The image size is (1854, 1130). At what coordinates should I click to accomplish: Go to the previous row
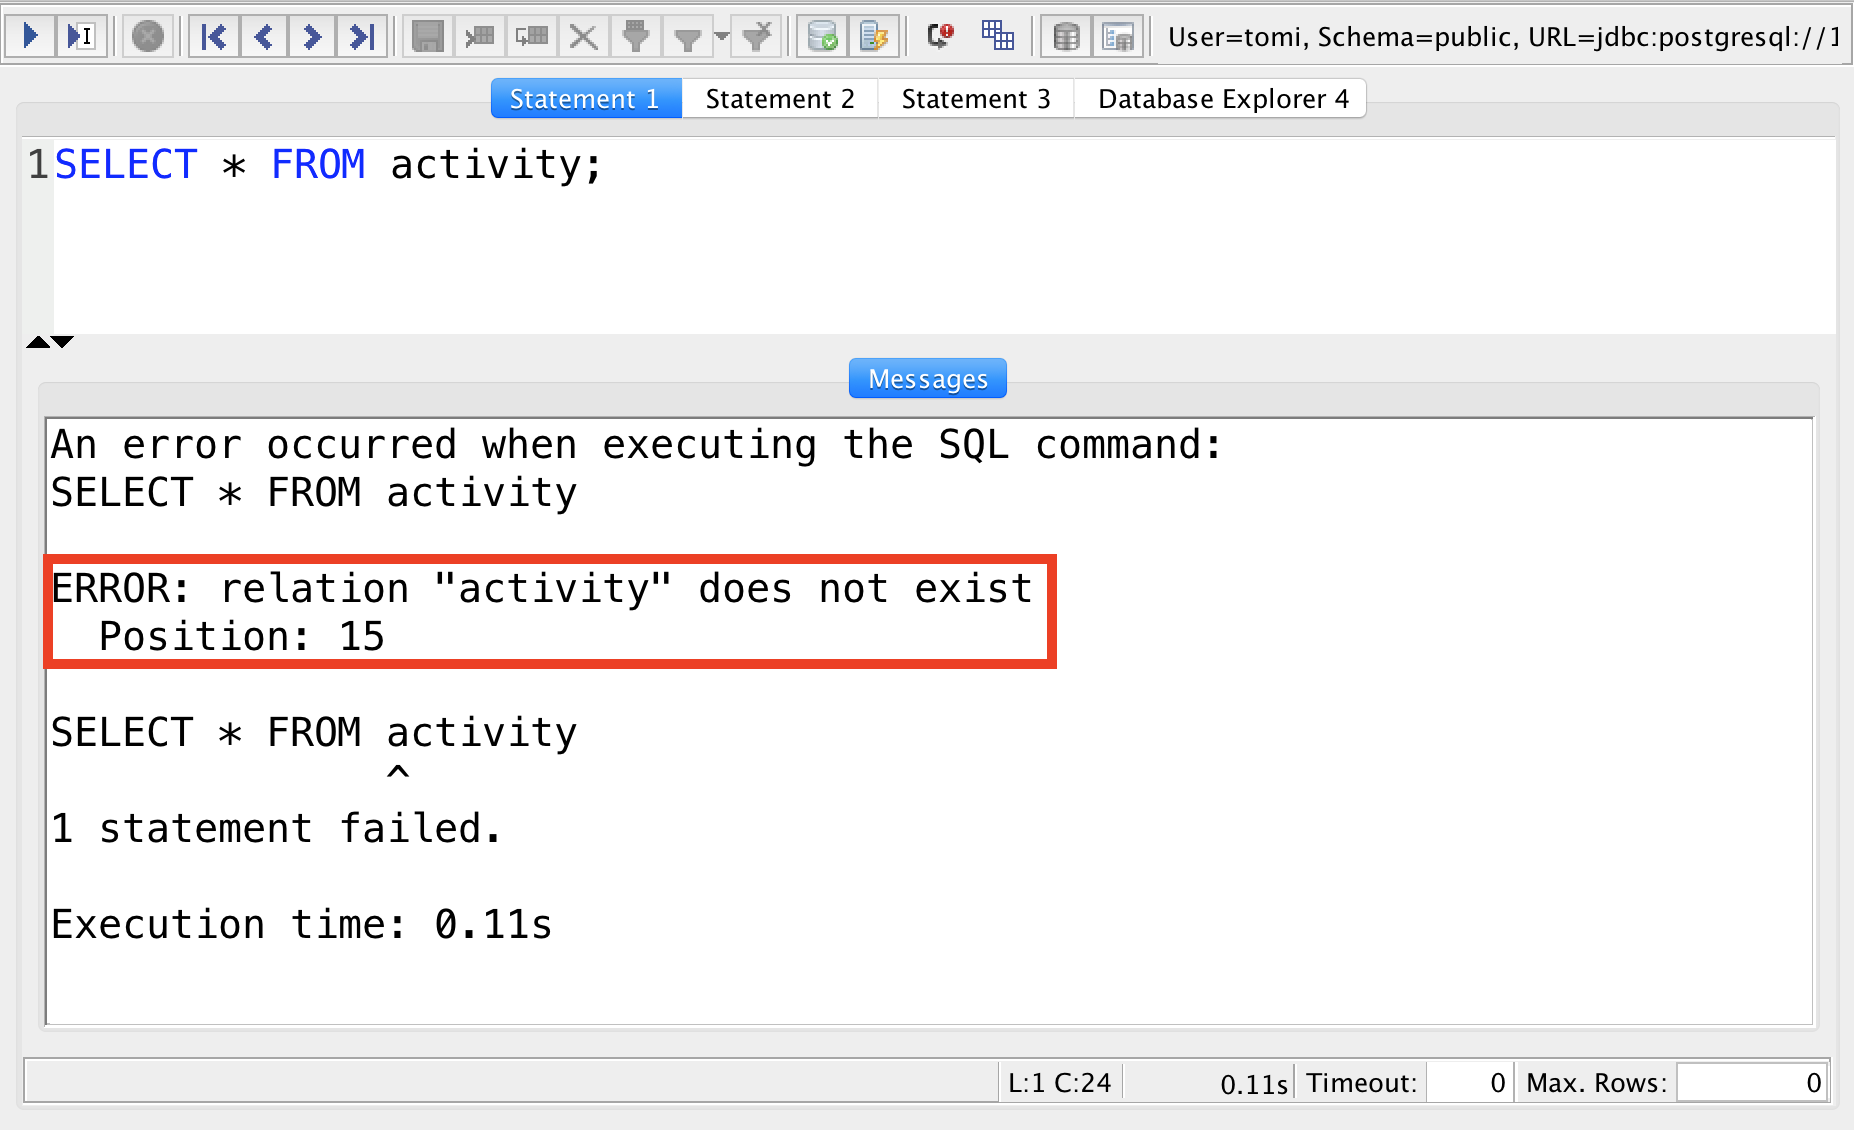264,35
